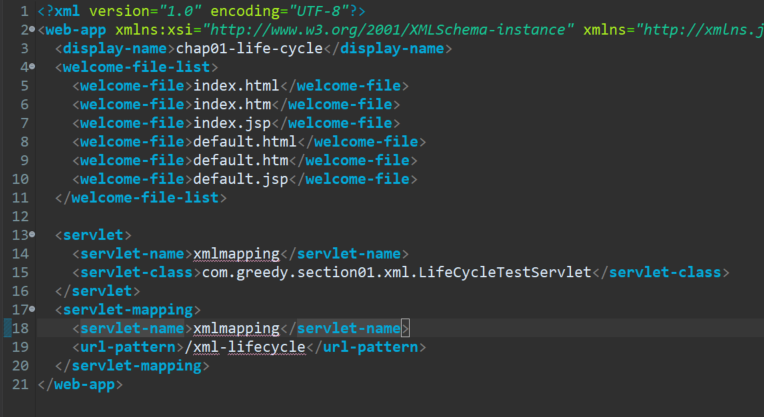This screenshot has width=764, height=417.
Task: Click default.html welcome file entry
Action: (x=245, y=142)
